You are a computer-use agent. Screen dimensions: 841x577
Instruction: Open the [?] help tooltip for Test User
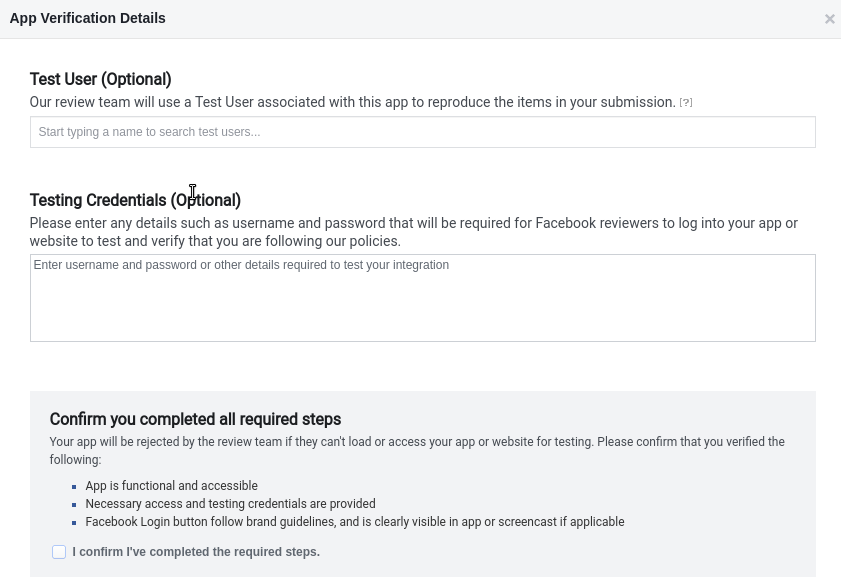click(685, 102)
